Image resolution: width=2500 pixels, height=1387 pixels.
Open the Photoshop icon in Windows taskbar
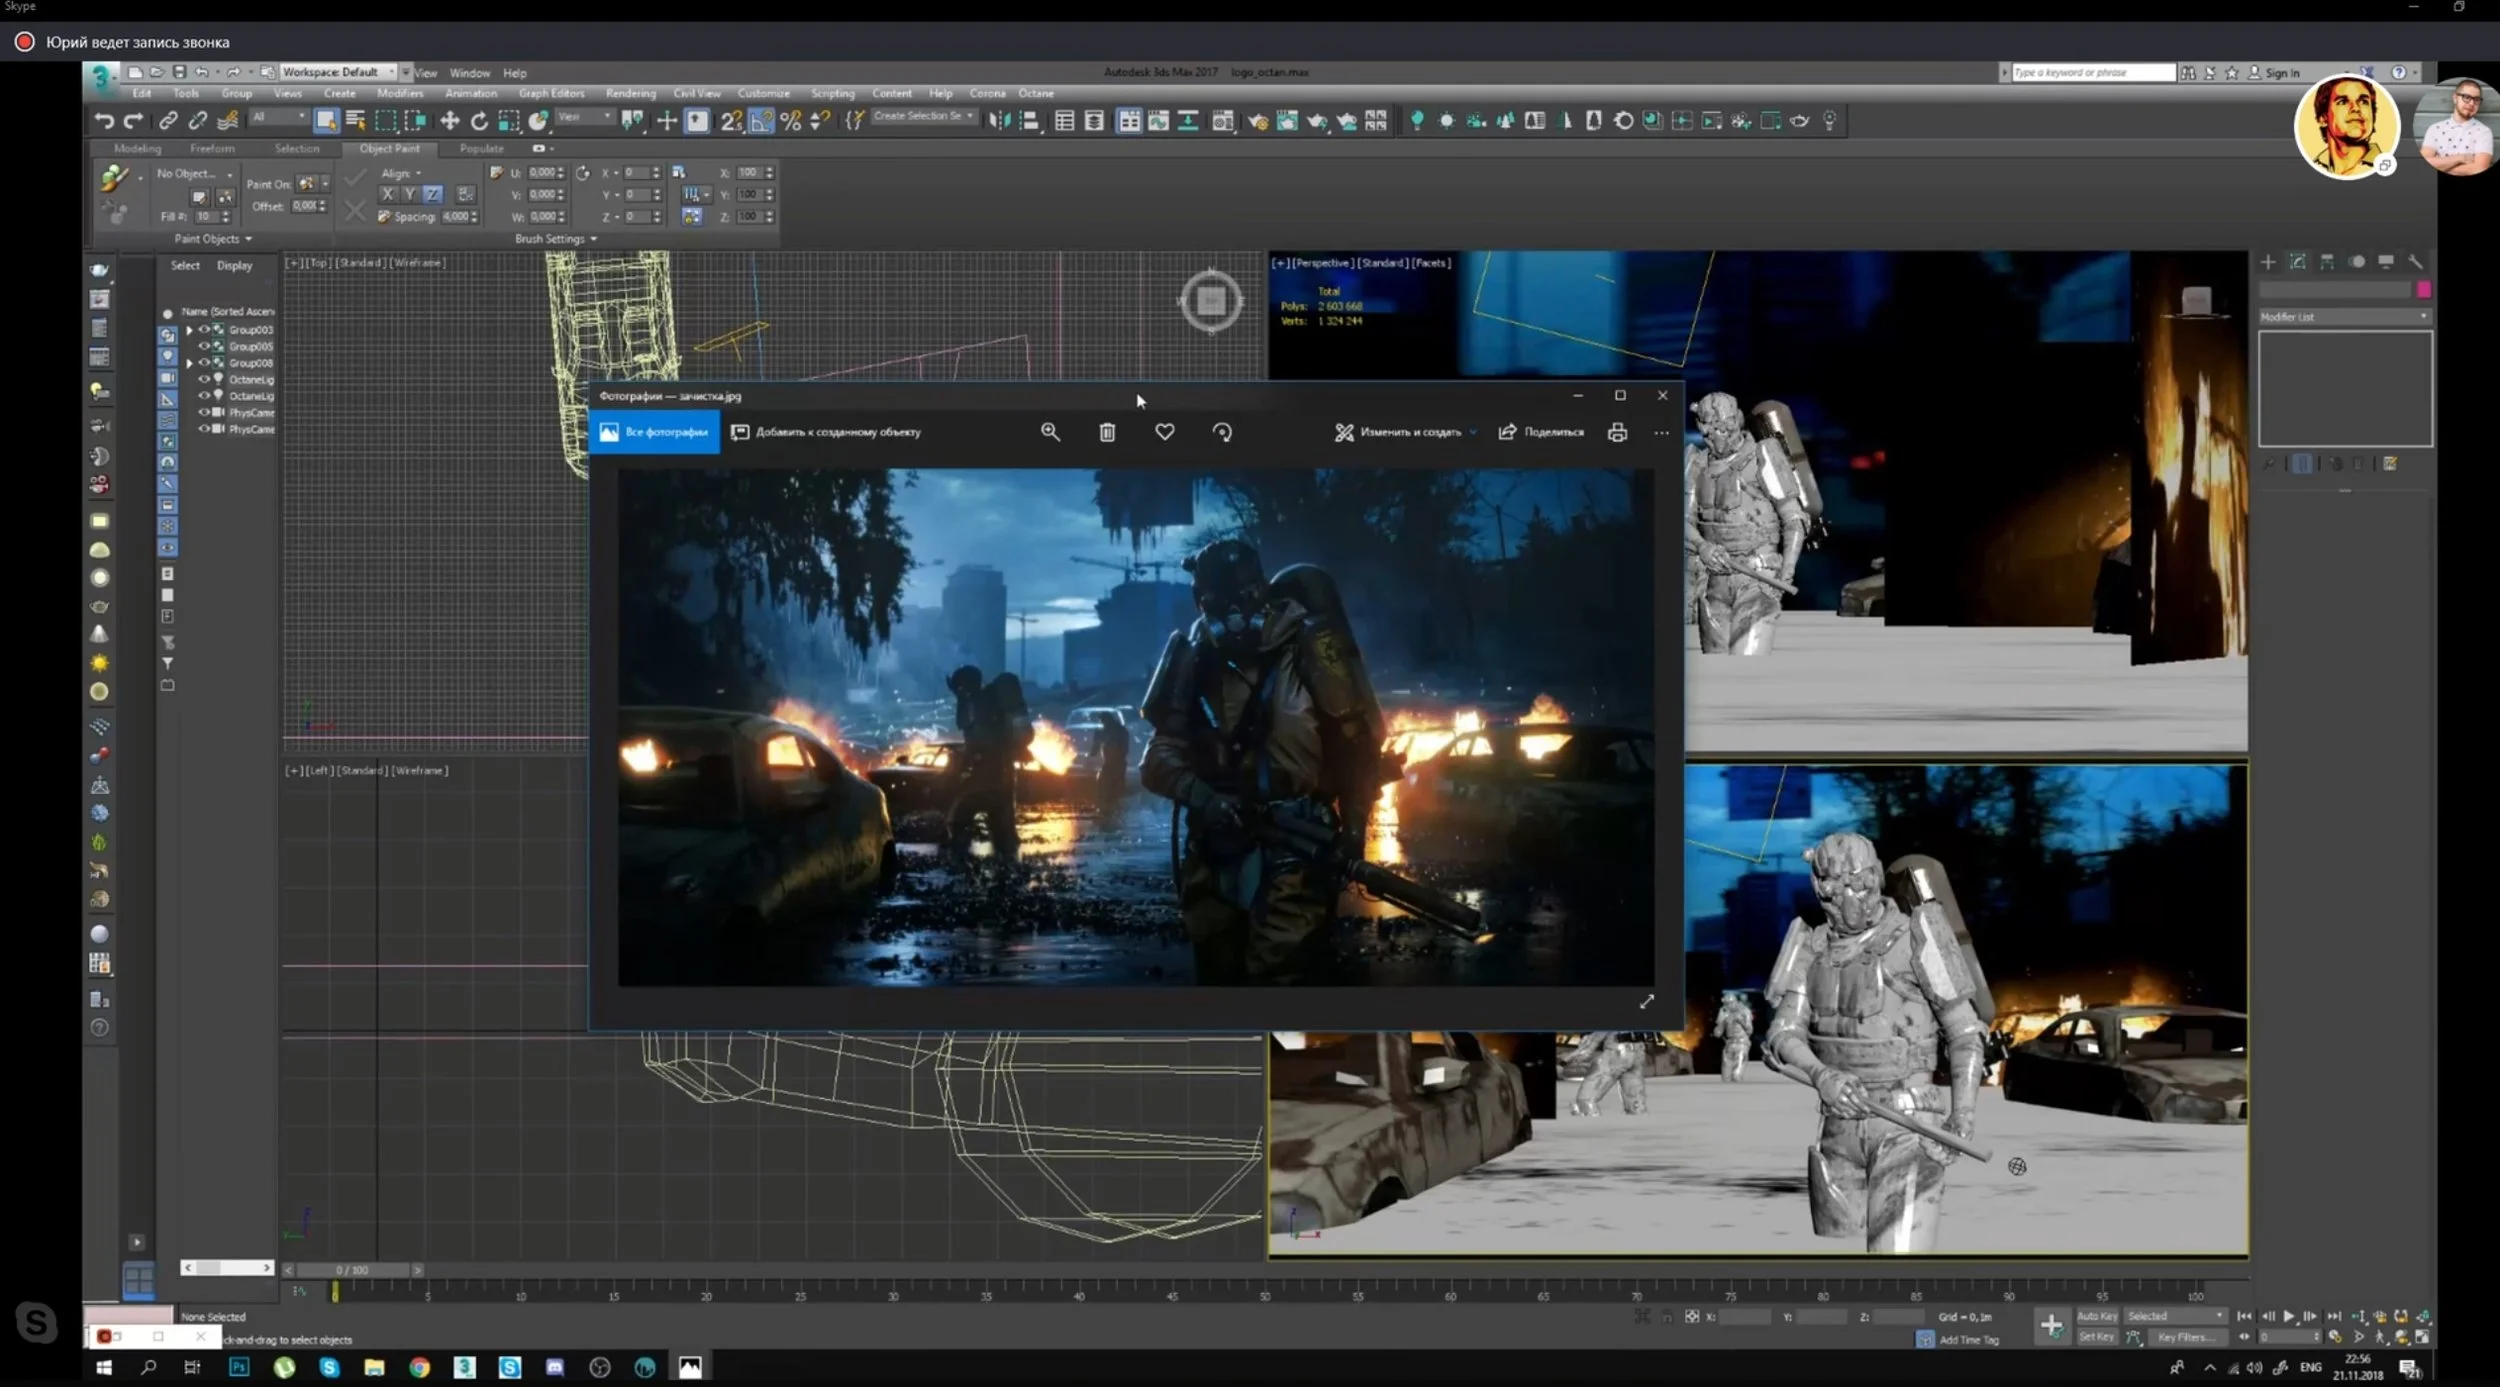pyautogui.click(x=239, y=1367)
